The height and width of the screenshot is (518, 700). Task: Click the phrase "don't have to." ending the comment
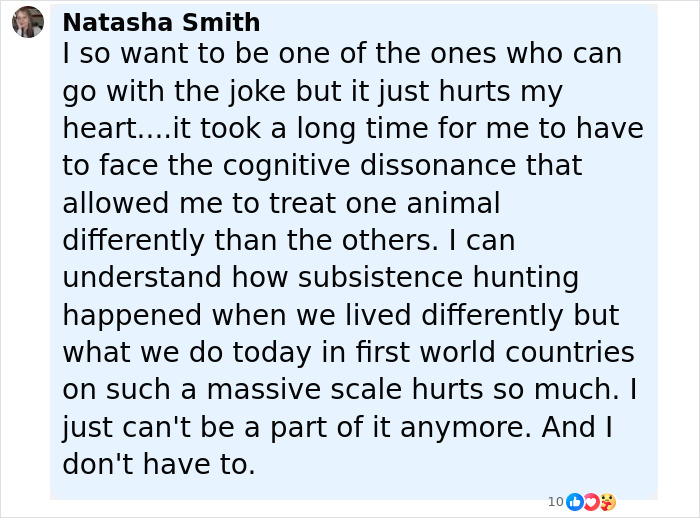pos(159,464)
